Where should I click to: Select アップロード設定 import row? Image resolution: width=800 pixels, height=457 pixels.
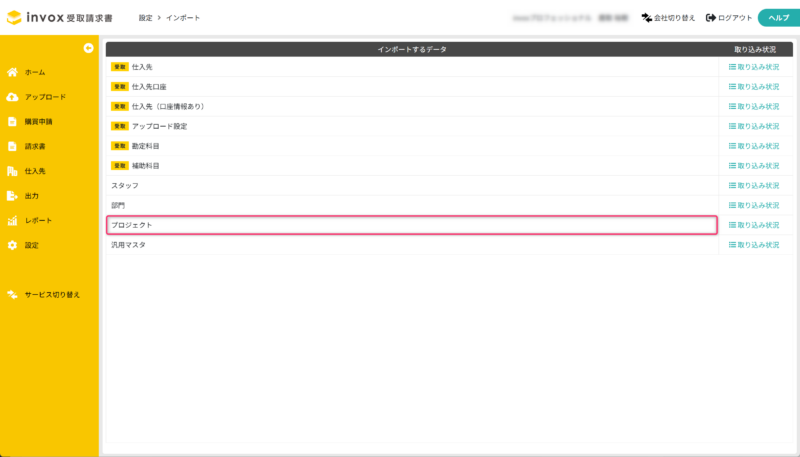[412, 126]
